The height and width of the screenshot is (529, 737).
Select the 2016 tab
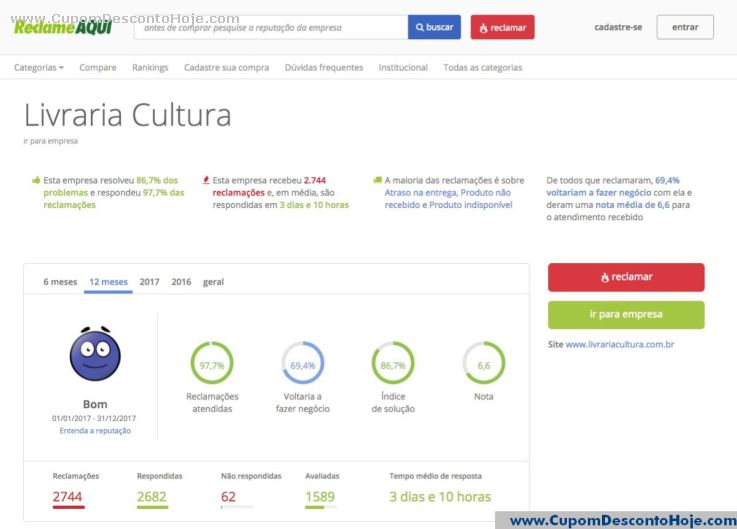pos(181,282)
